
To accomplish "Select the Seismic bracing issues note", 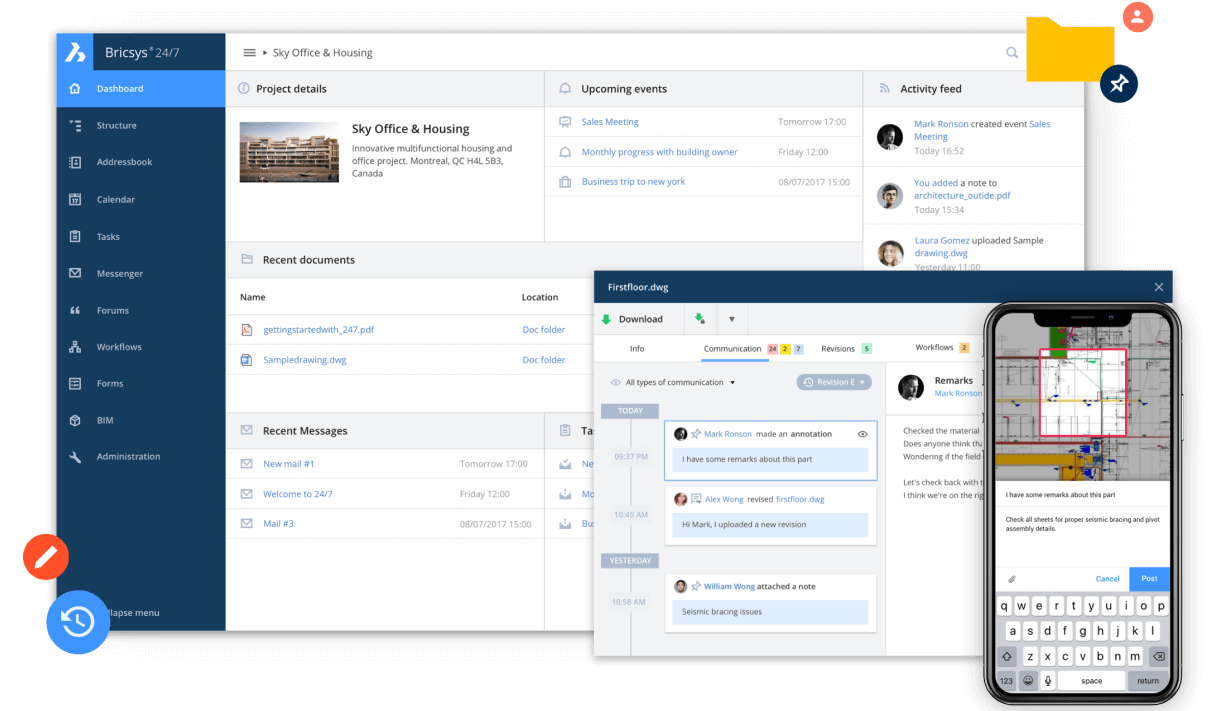I will (x=770, y=612).
